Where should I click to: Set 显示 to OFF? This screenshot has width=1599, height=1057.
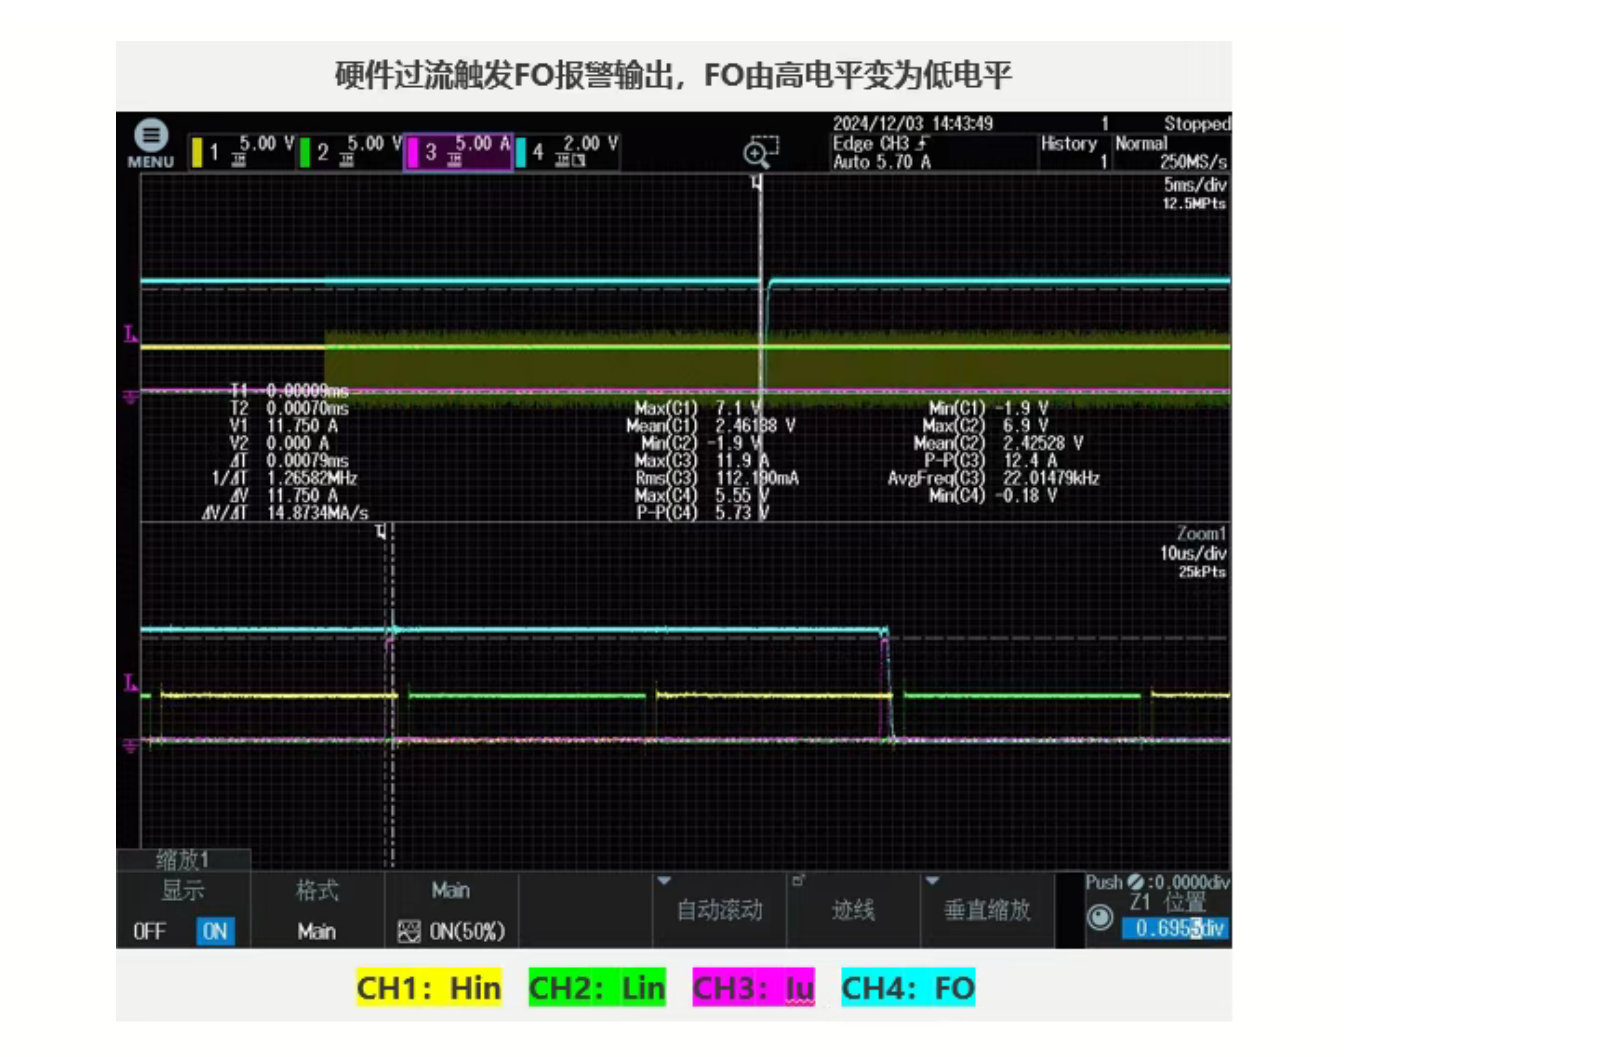pyautogui.click(x=149, y=931)
